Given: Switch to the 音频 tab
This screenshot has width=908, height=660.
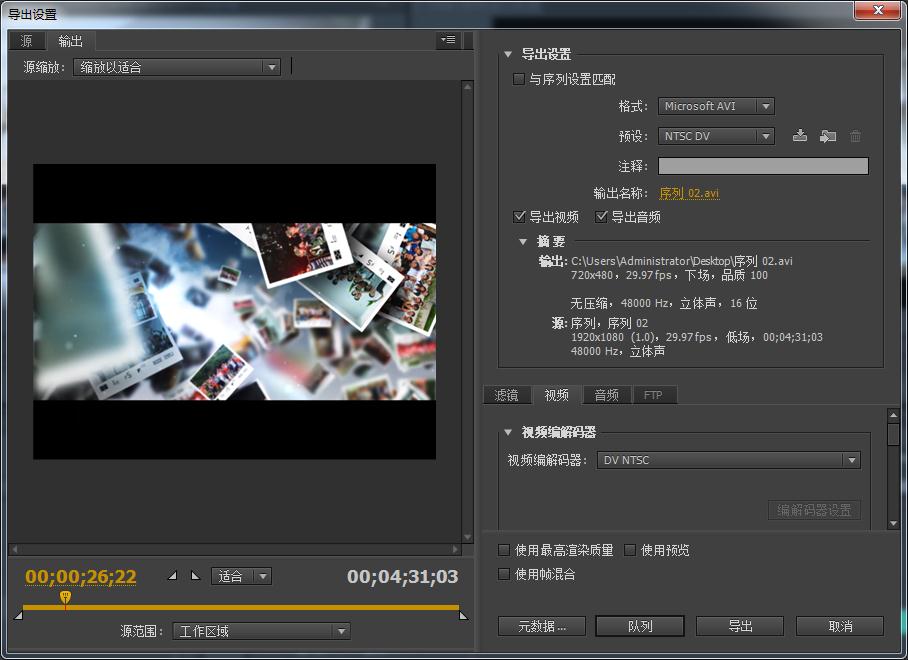Looking at the screenshot, I should pos(605,395).
